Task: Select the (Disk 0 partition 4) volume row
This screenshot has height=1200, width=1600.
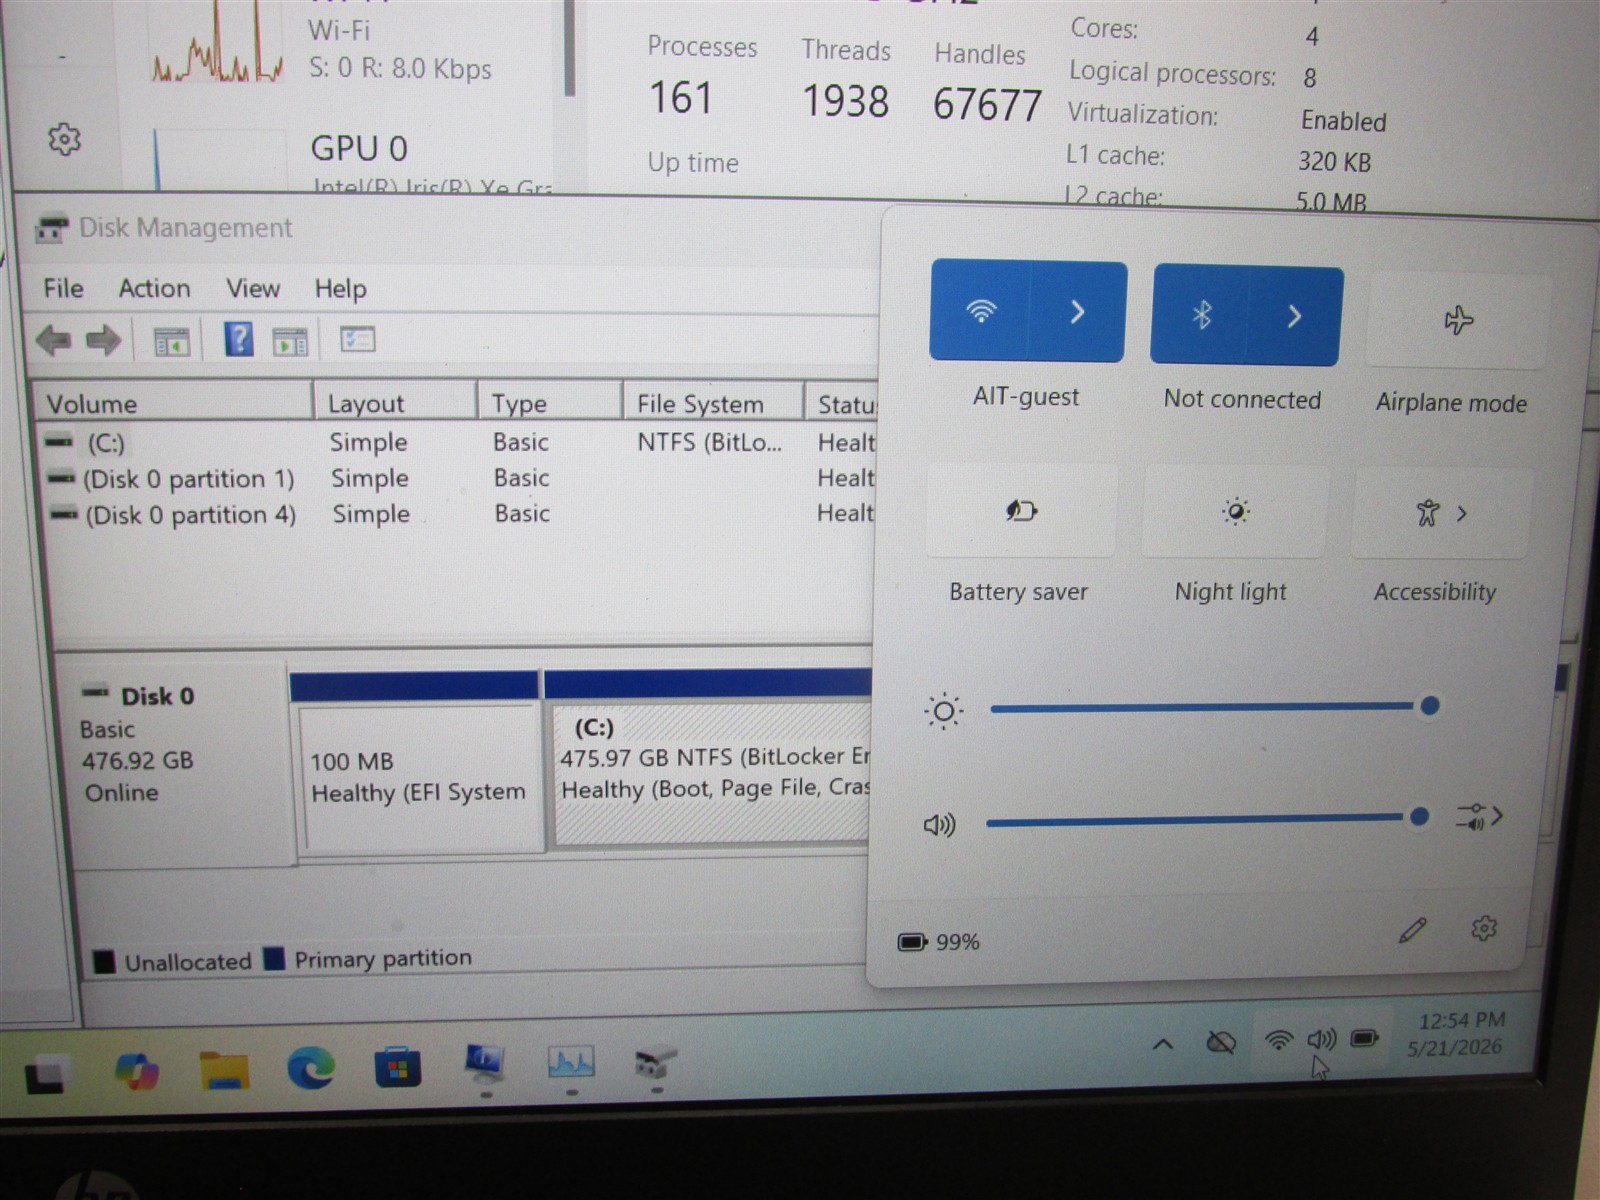Action: (x=460, y=514)
